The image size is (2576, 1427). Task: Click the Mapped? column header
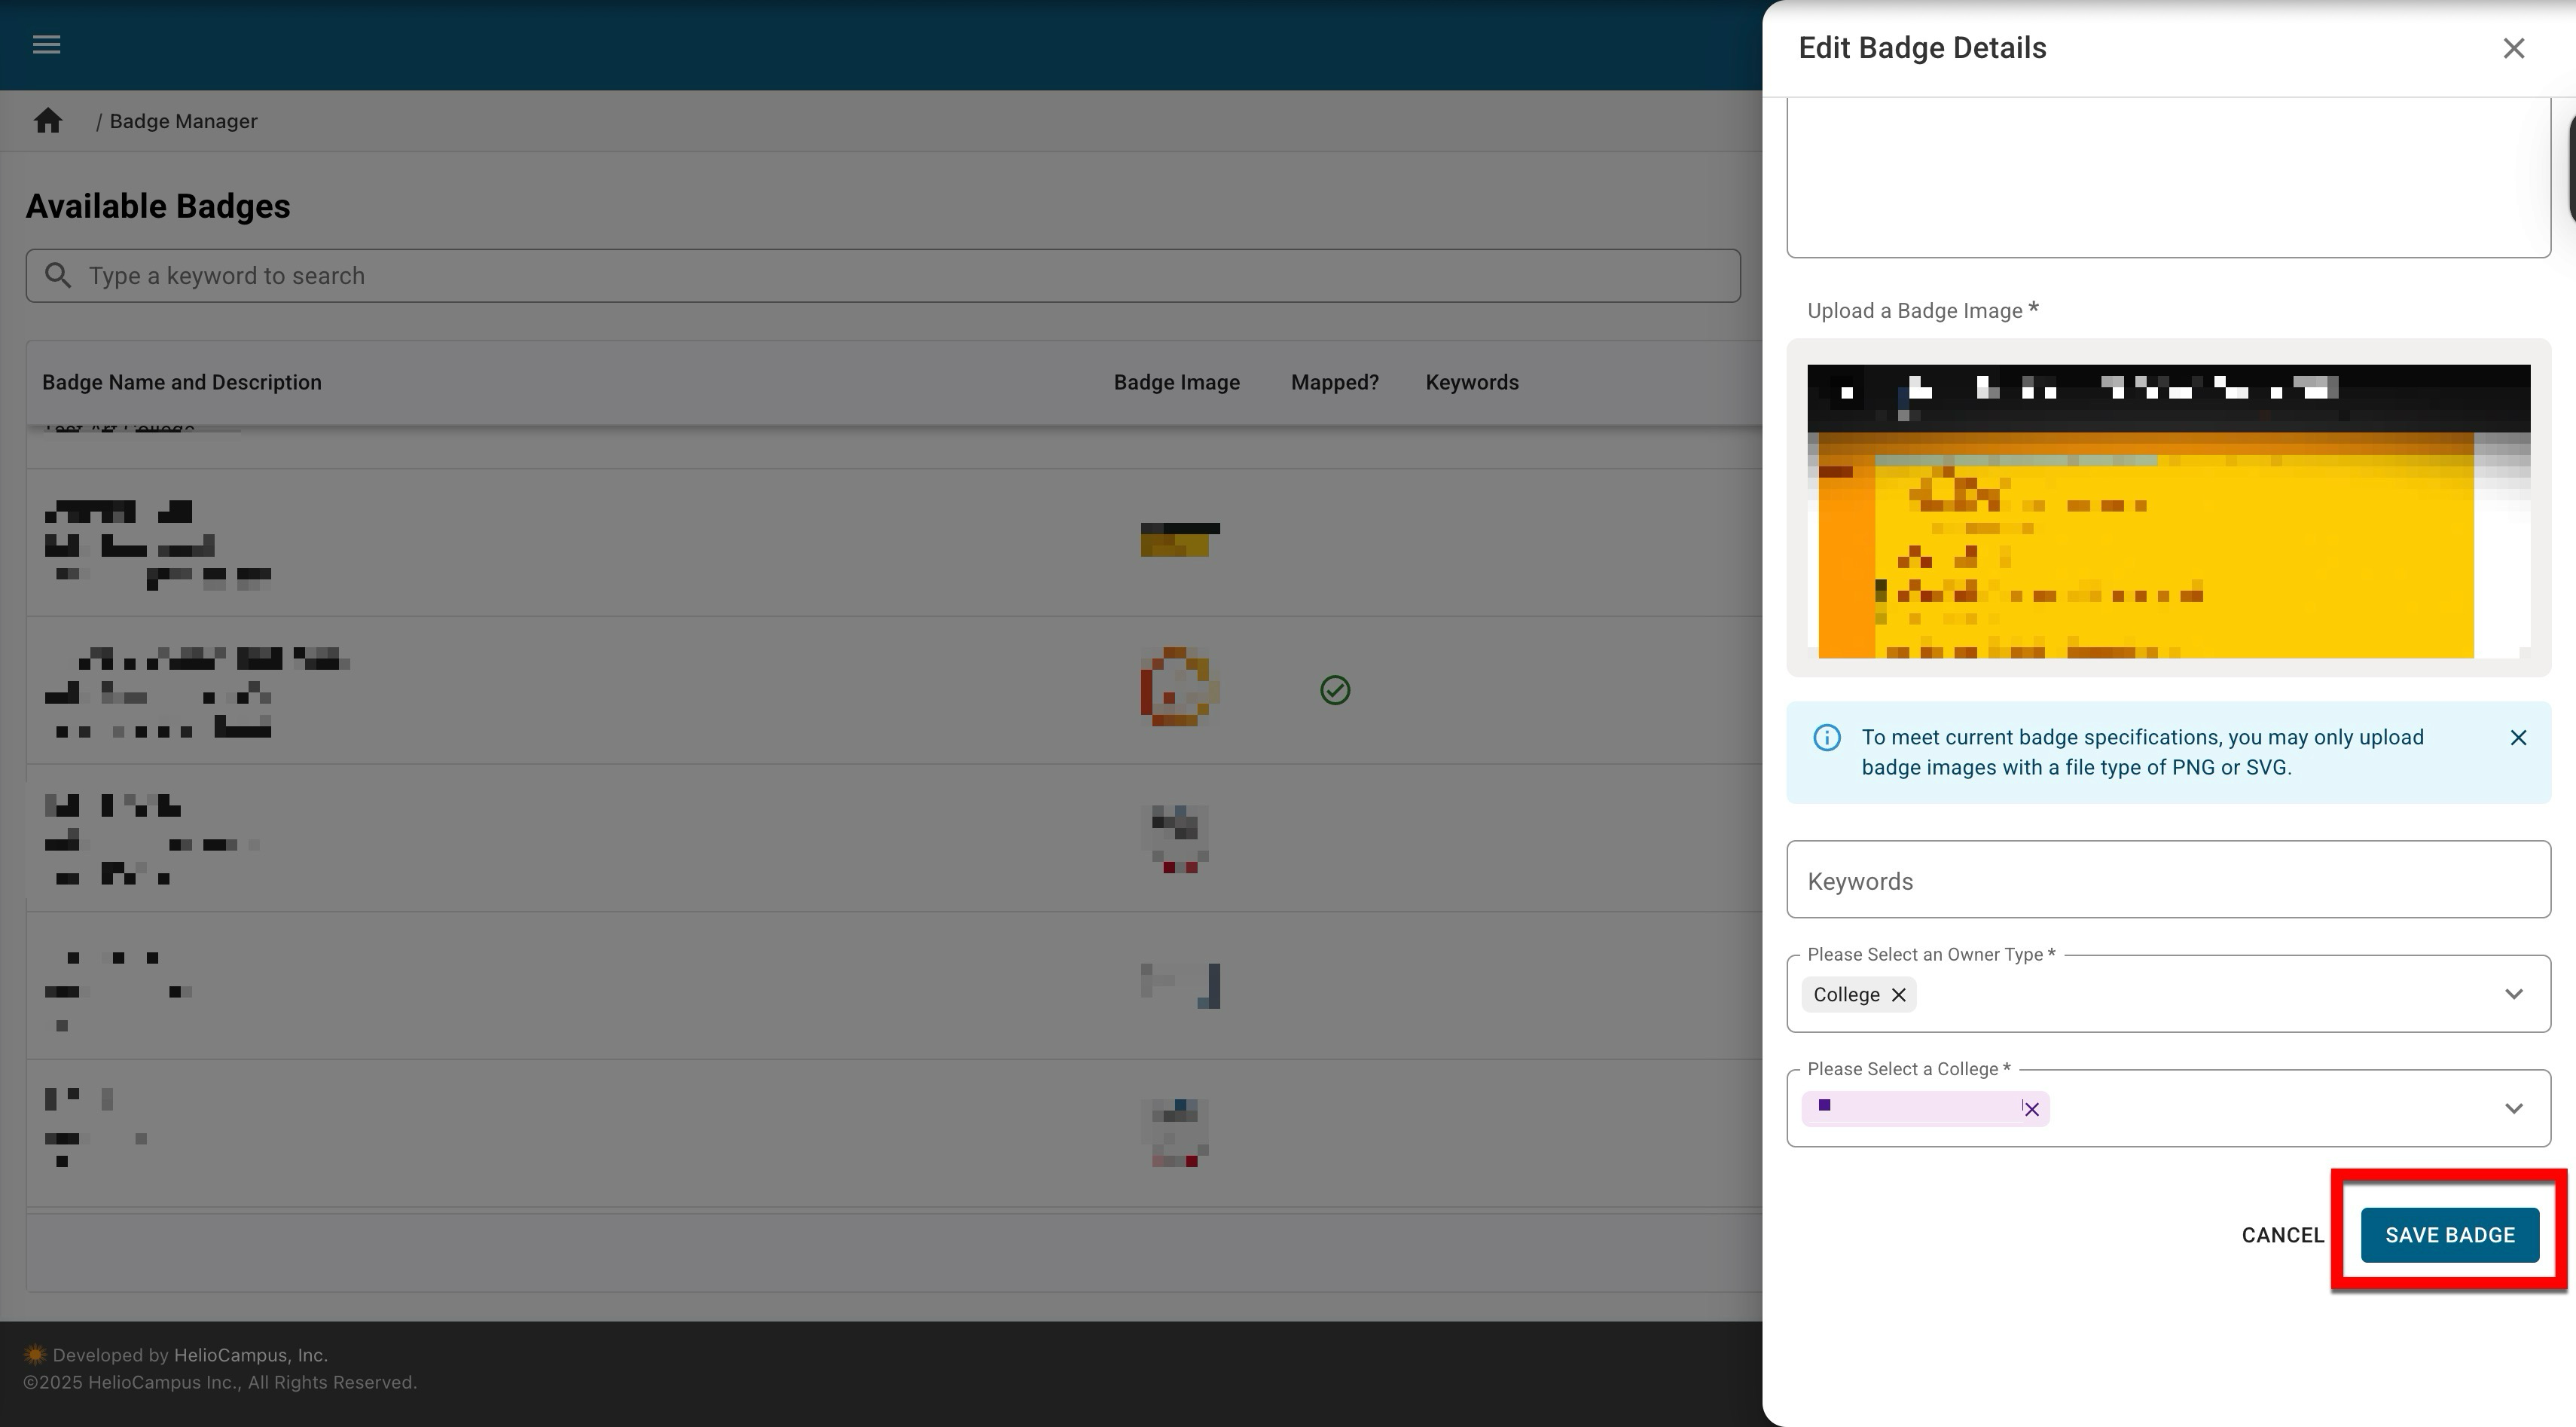point(1334,383)
